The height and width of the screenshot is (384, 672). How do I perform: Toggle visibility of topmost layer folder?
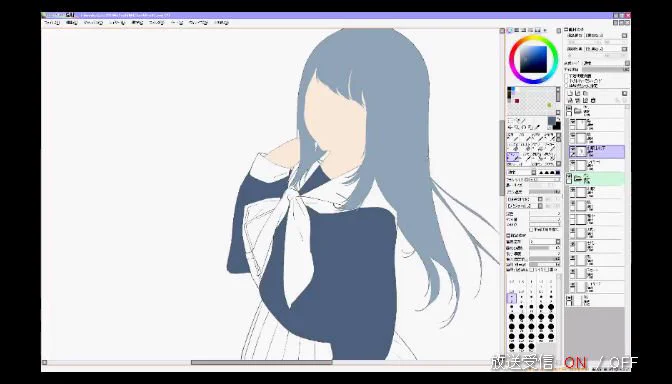pyautogui.click(x=569, y=109)
